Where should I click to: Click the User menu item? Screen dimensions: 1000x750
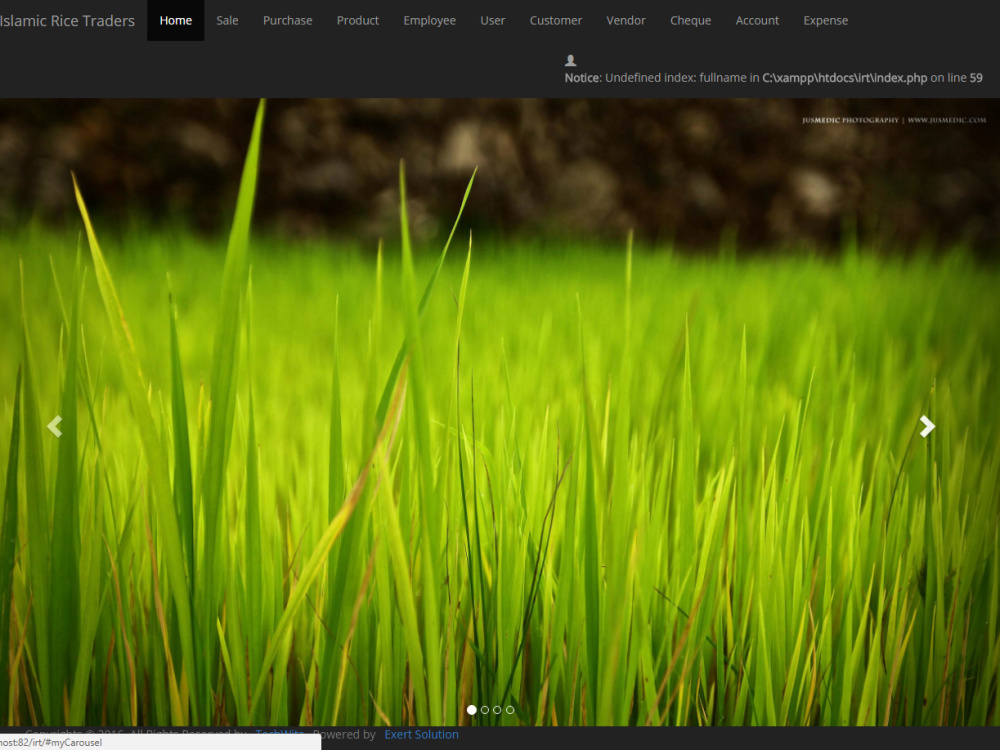(492, 20)
